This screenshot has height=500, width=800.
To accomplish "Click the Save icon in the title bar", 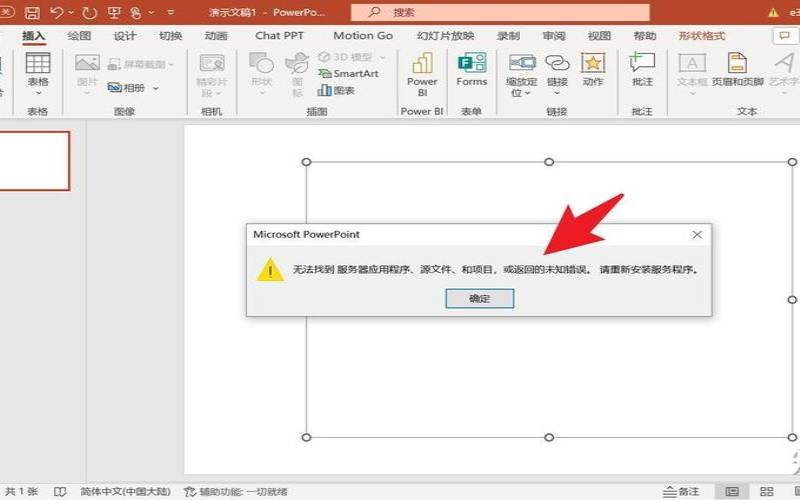I will [32, 13].
